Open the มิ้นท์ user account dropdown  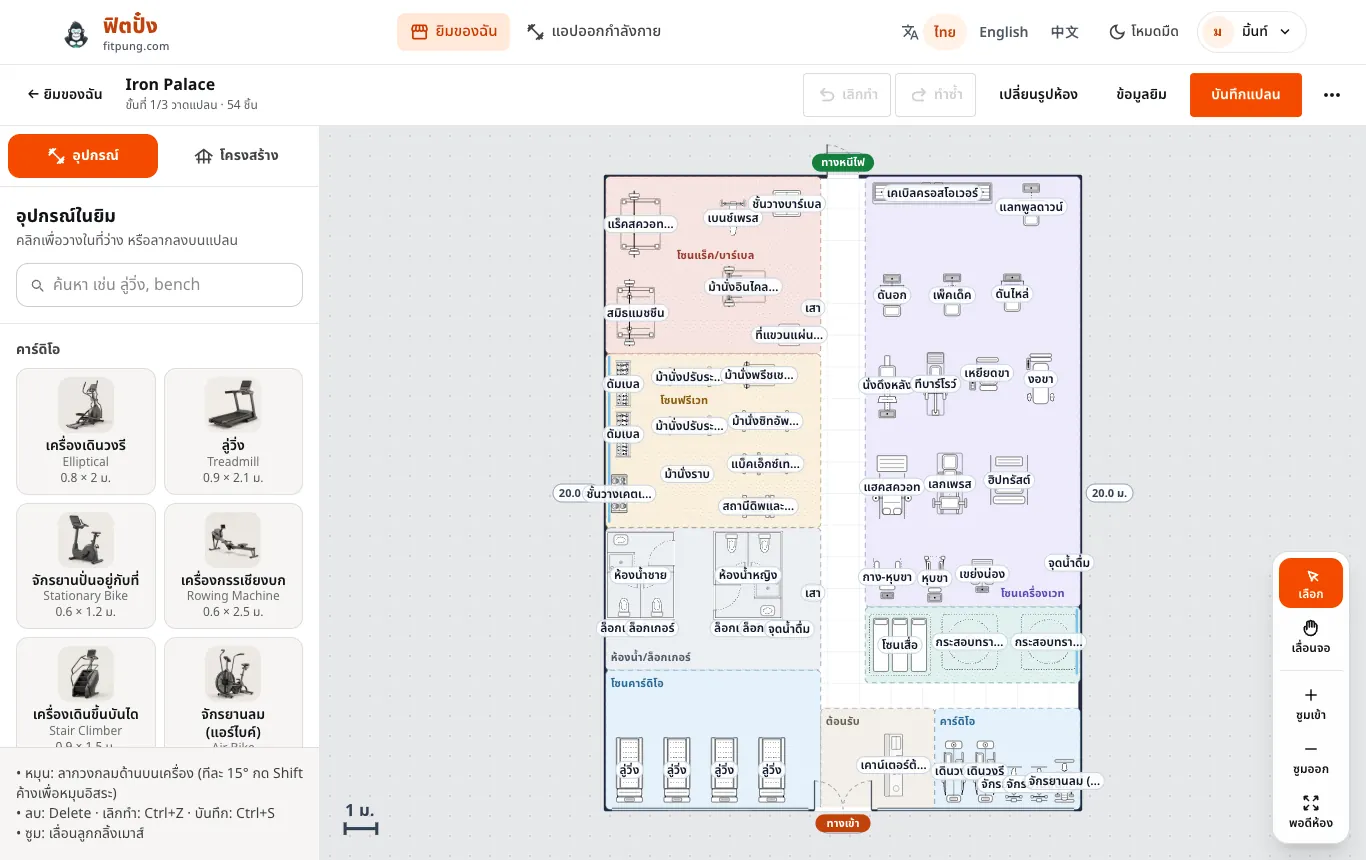pos(1251,32)
